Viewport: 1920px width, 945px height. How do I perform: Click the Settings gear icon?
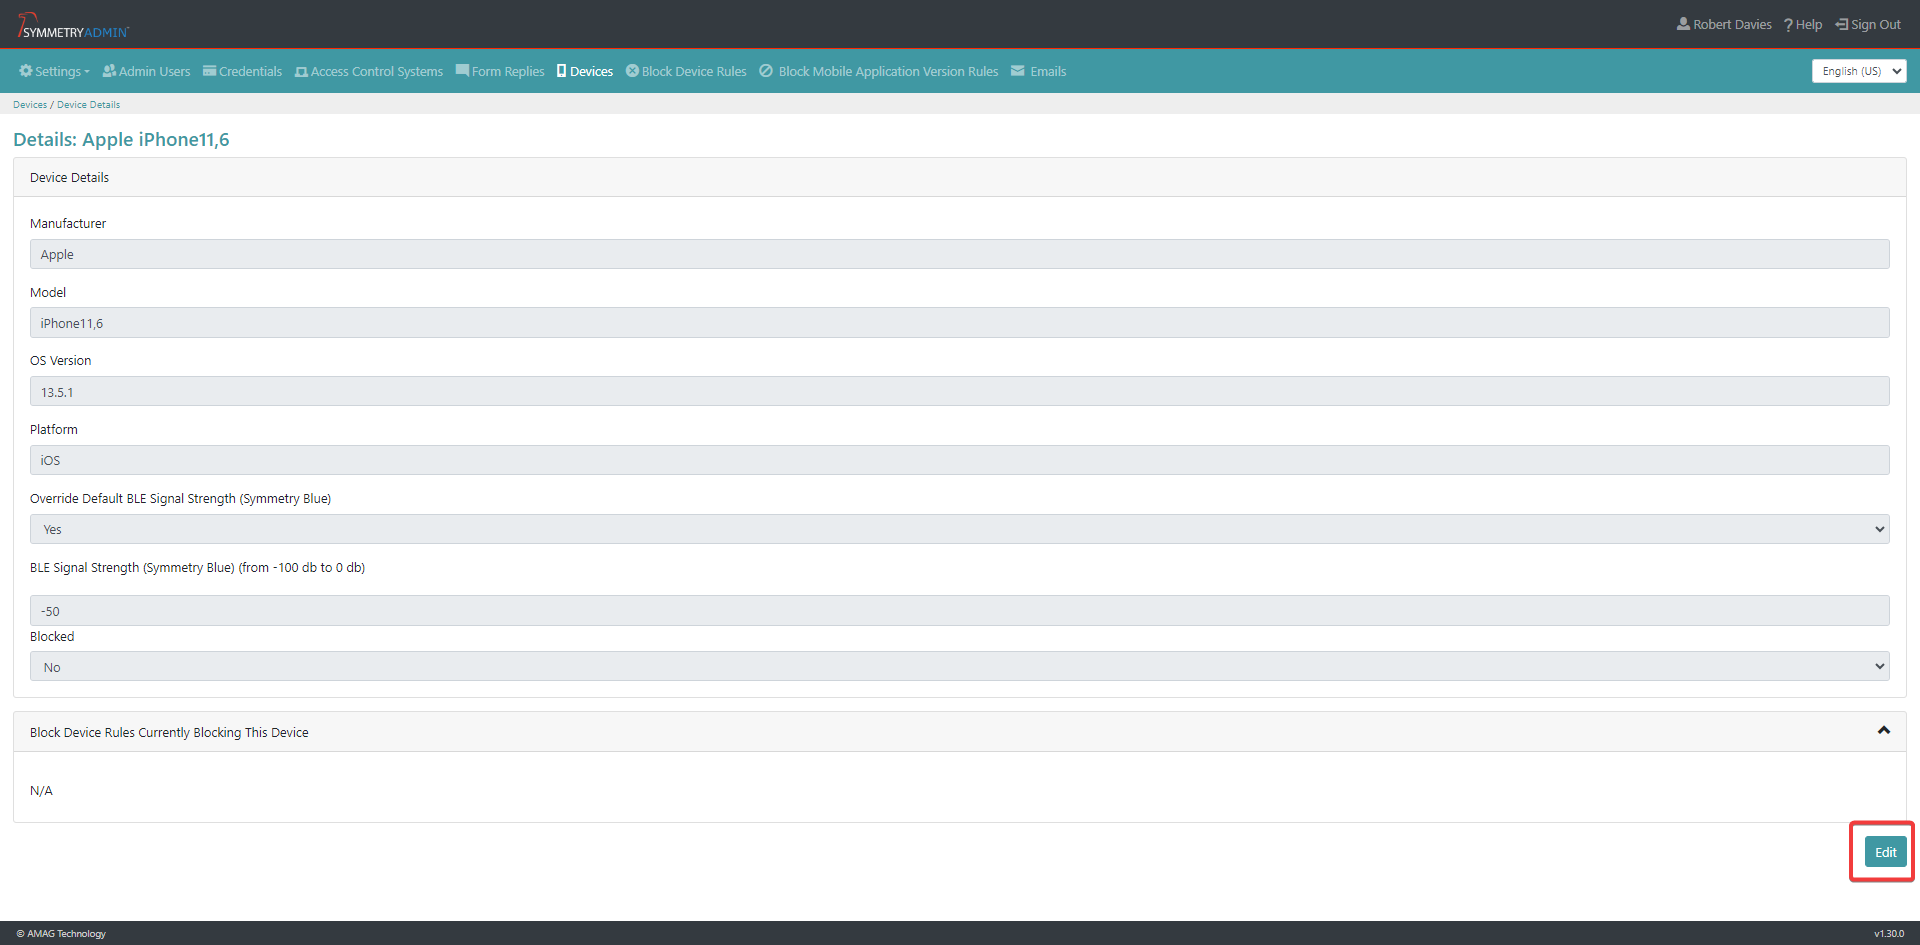[26, 71]
